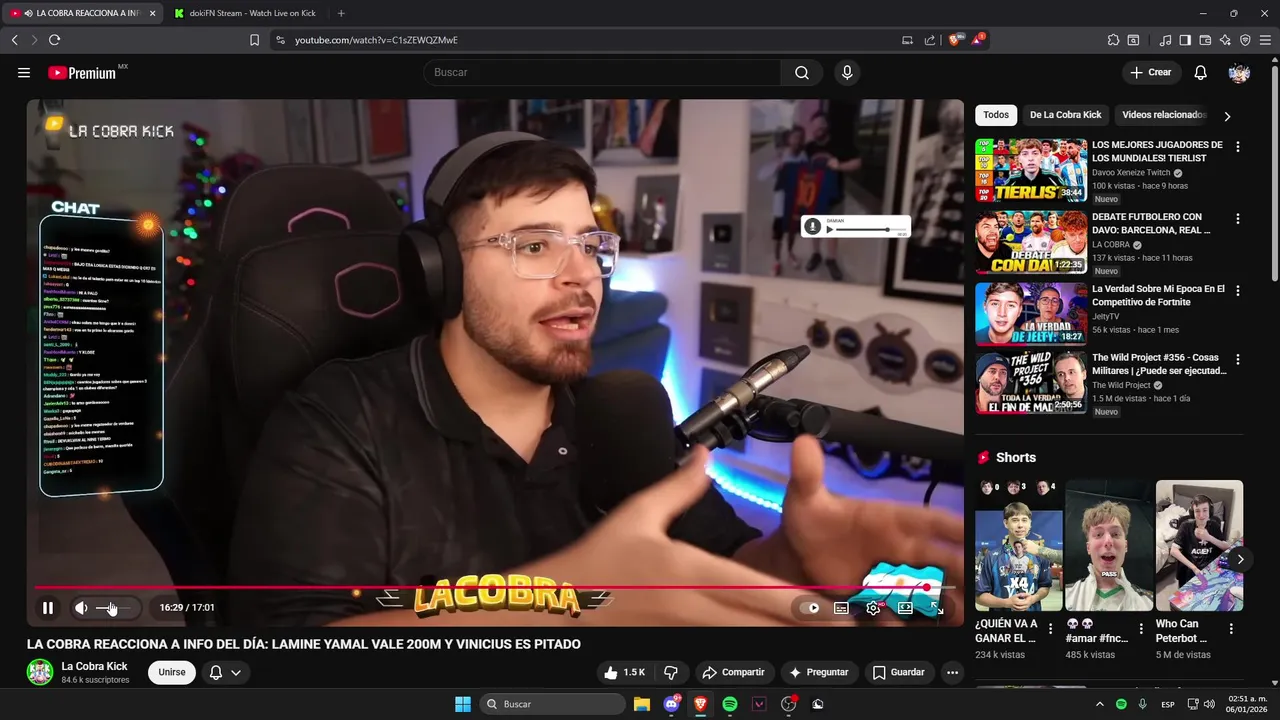Screen dimensions: 1280x720
Task: Adjust the video volume slider
Action: click(x=113, y=608)
